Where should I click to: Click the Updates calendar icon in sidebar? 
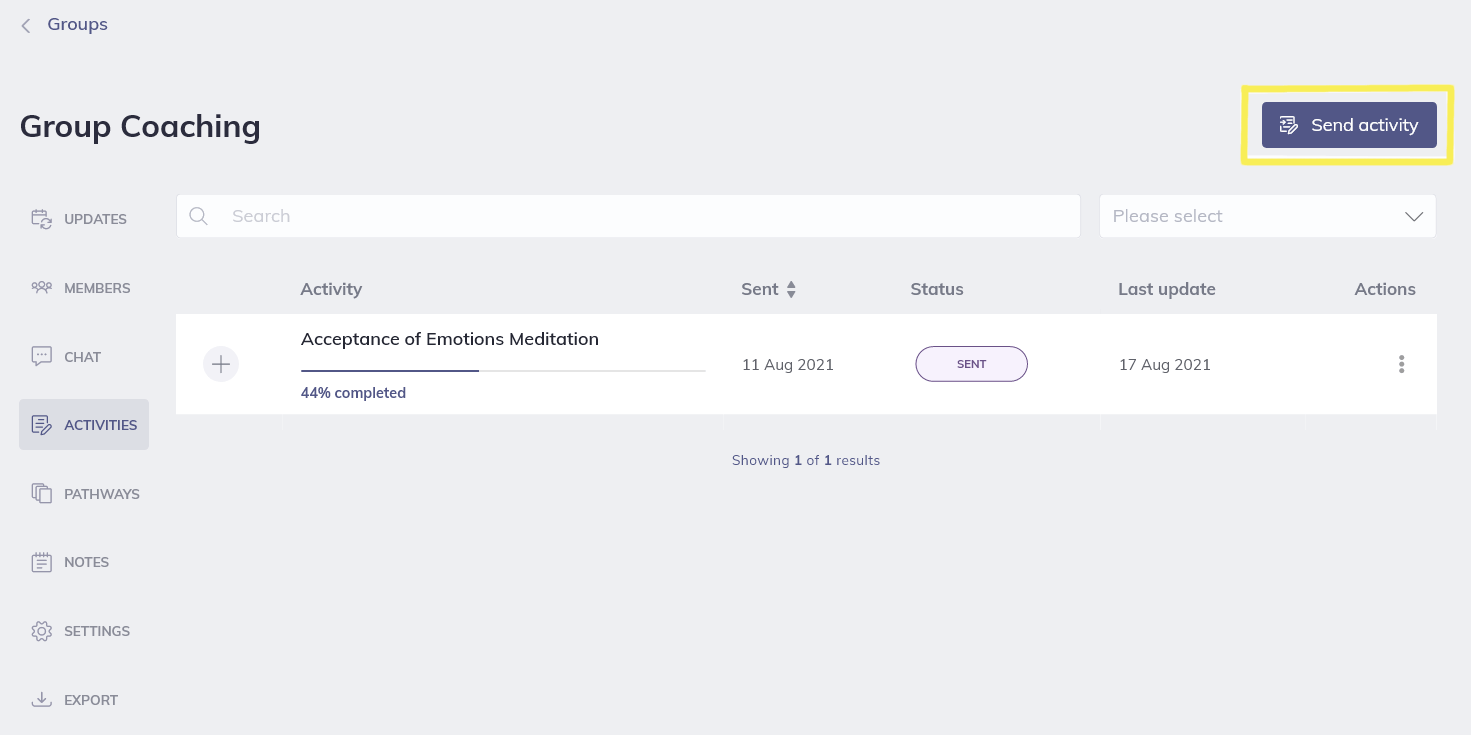(x=41, y=219)
